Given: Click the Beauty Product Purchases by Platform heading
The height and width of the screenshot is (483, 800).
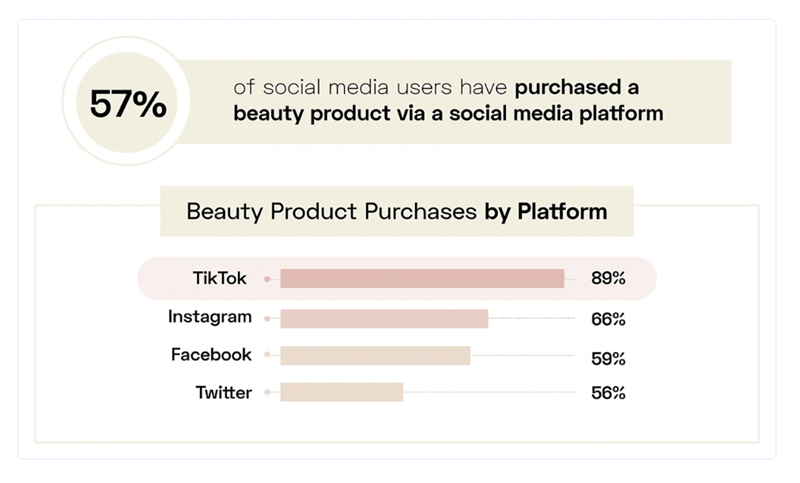Looking at the screenshot, I should [x=396, y=212].
